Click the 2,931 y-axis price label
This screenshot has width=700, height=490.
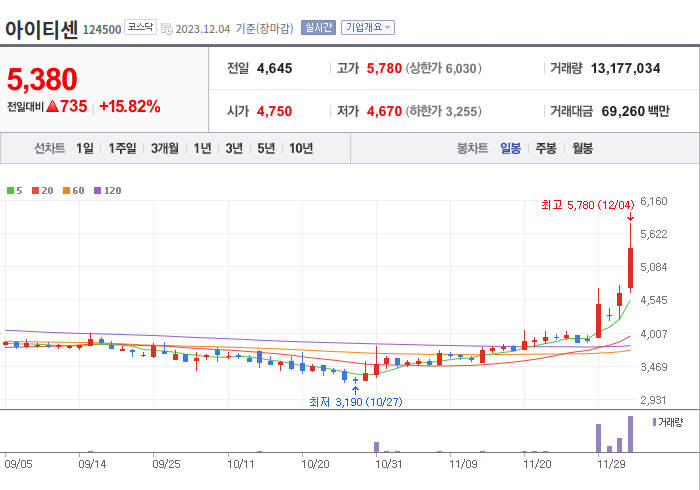(654, 400)
